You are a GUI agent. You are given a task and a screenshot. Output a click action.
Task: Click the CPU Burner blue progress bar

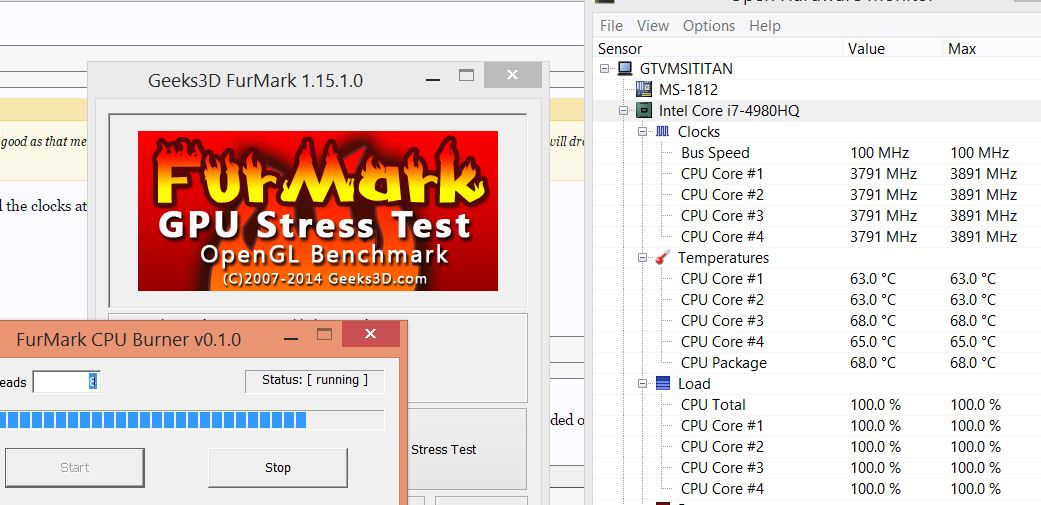click(x=192, y=420)
